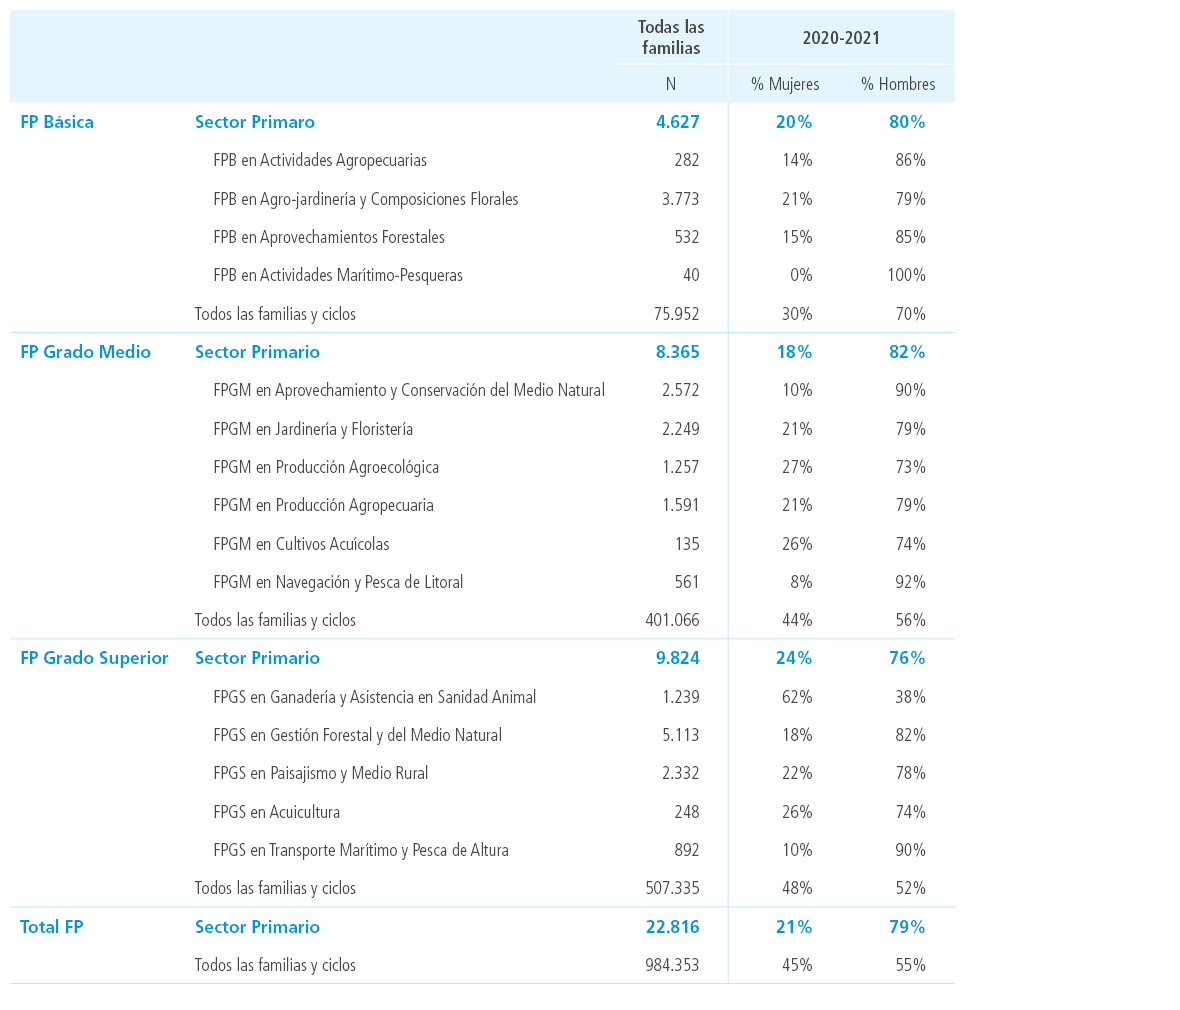Viewport: 1180px width, 1010px height.
Task: Click the % Mujeres column header
Action: pos(785,84)
